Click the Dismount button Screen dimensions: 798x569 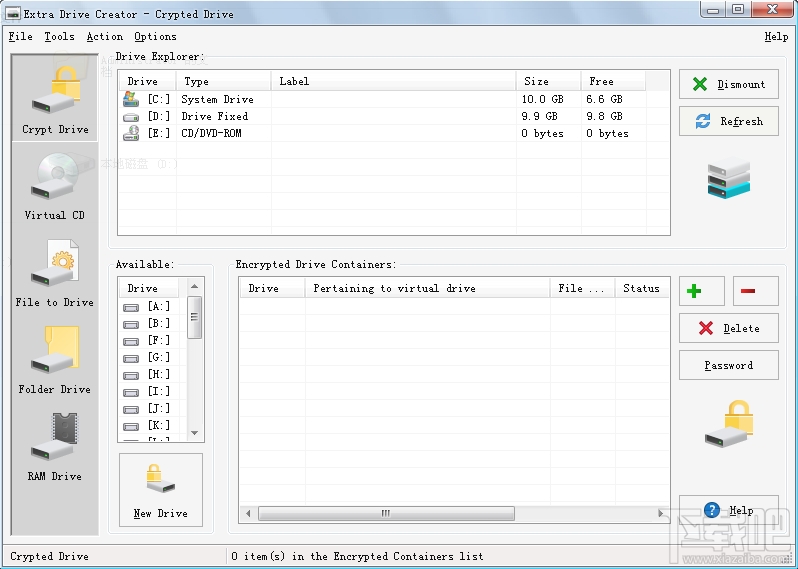(729, 84)
